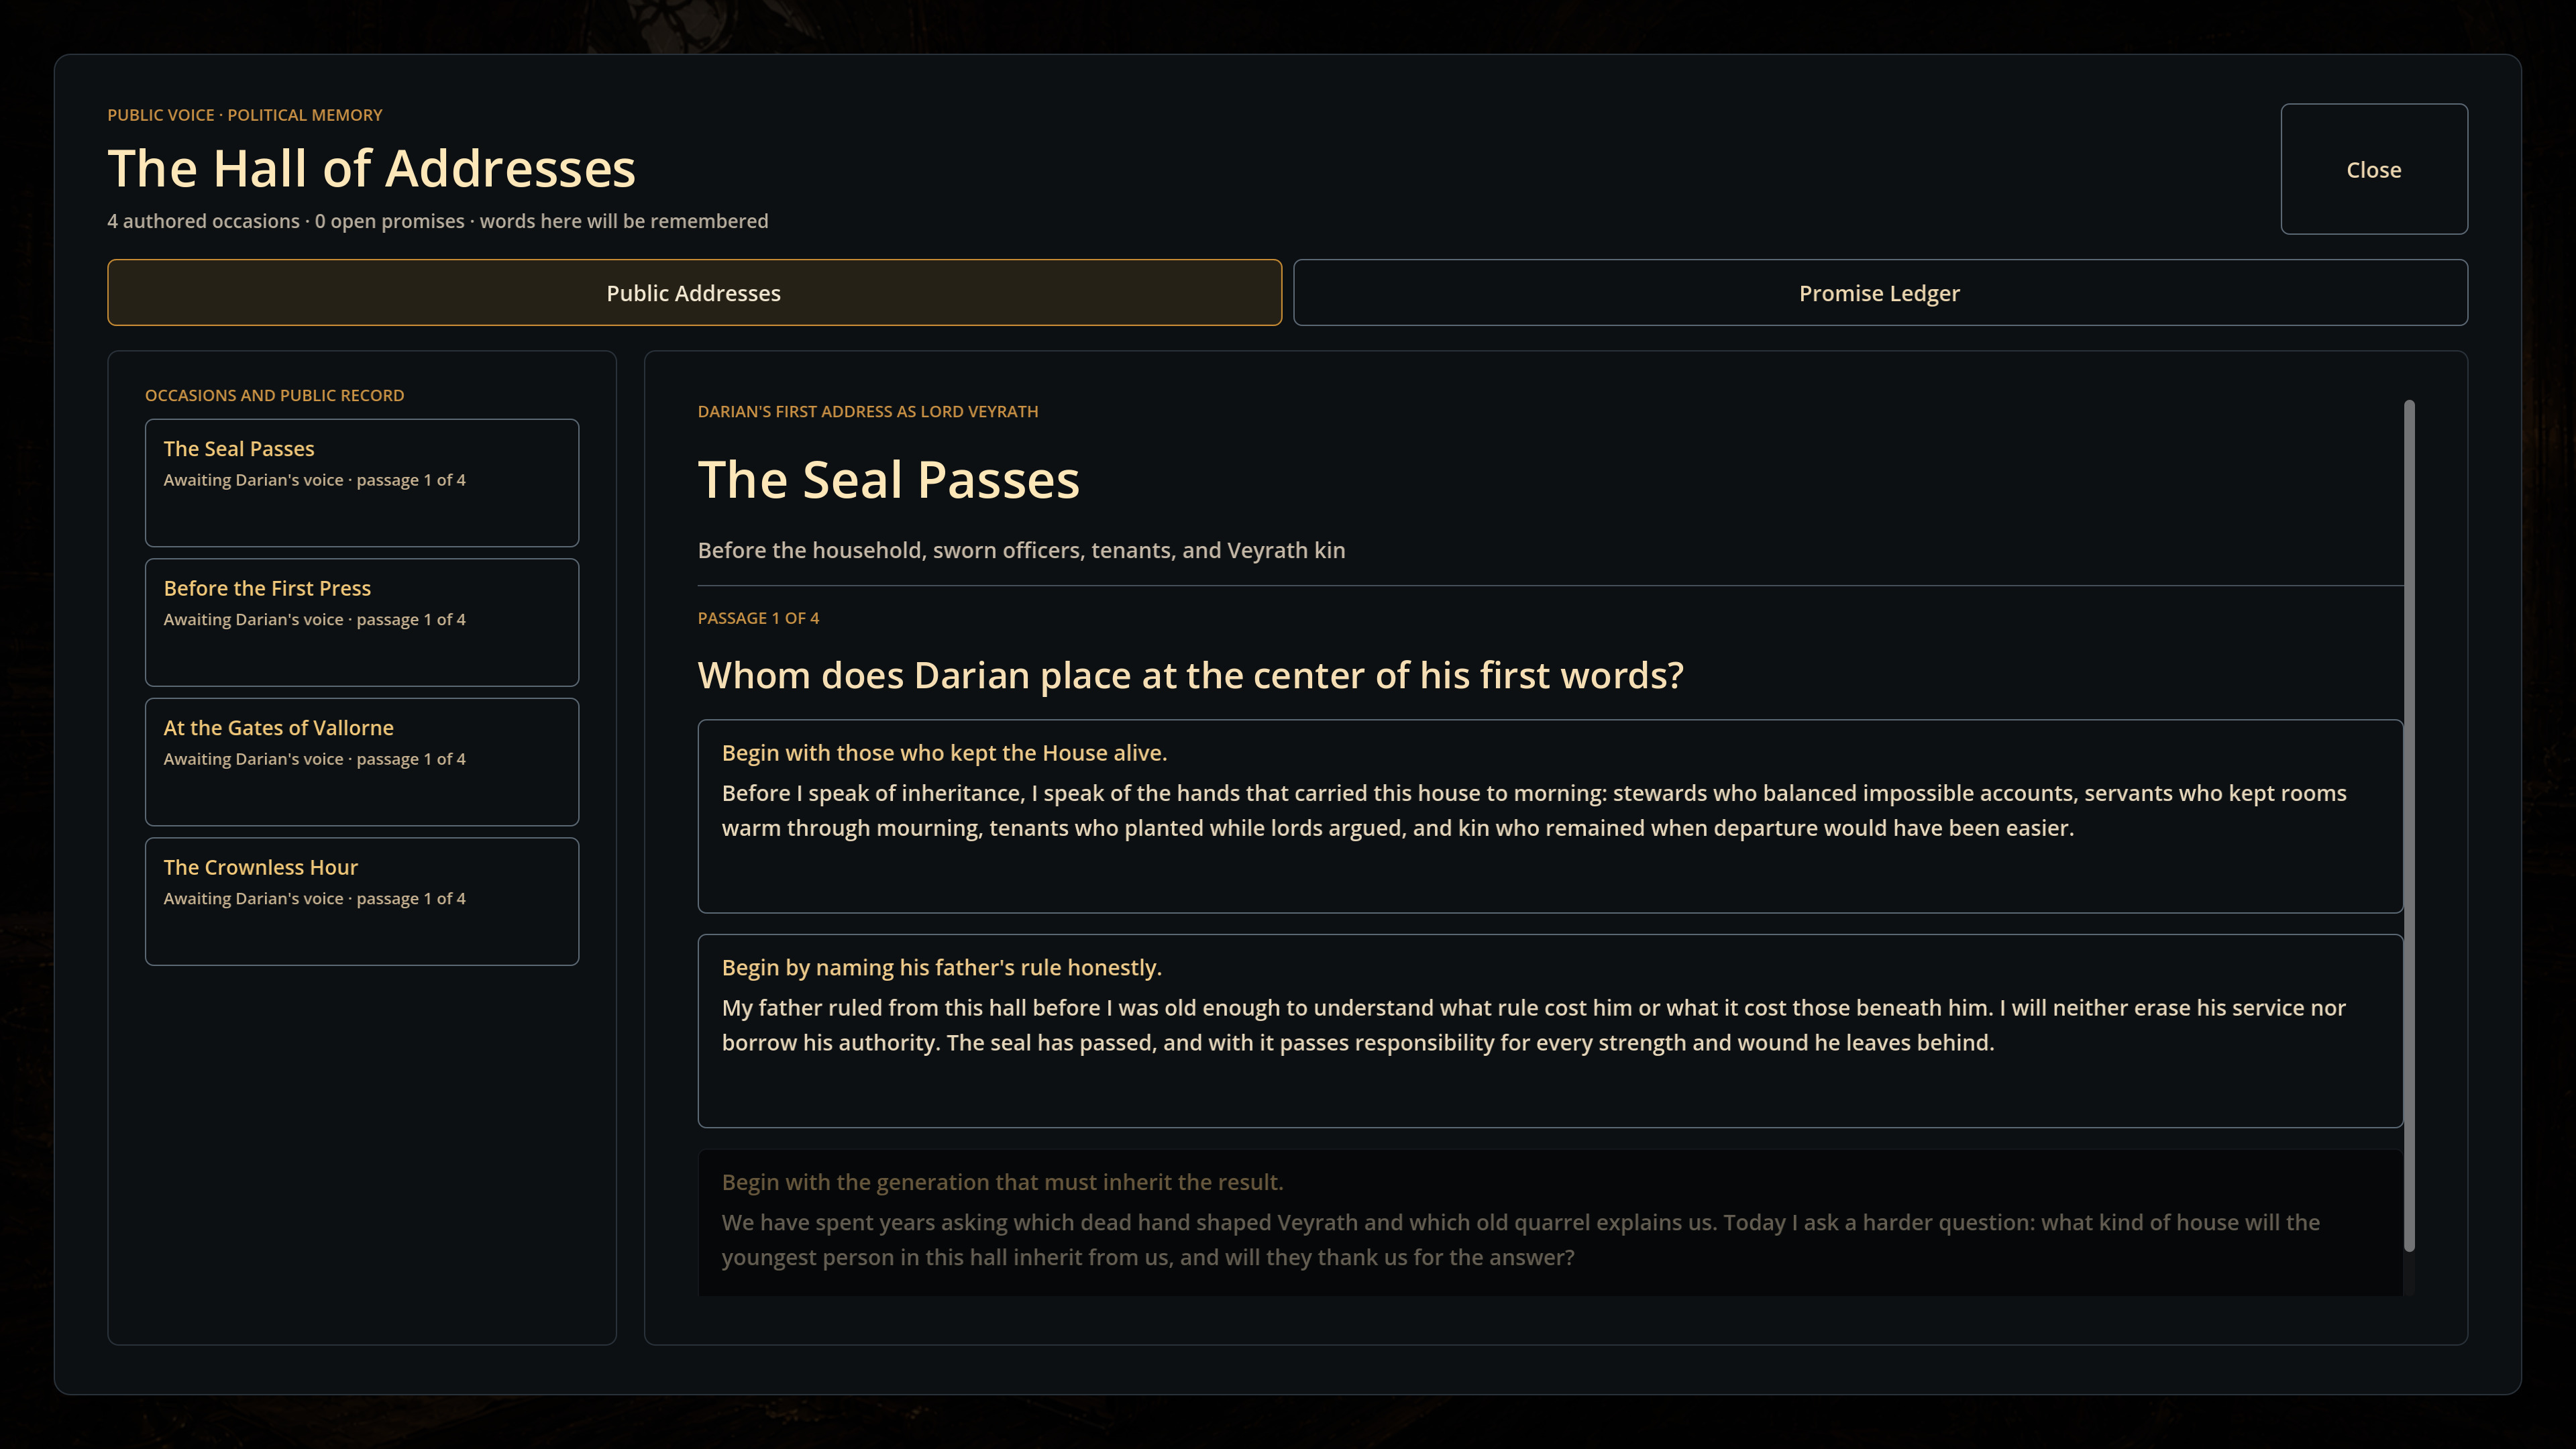Click 'Darian's First Address as Lord Veyrath' label
Viewport: 2576px width, 1449px height.
[868, 411]
